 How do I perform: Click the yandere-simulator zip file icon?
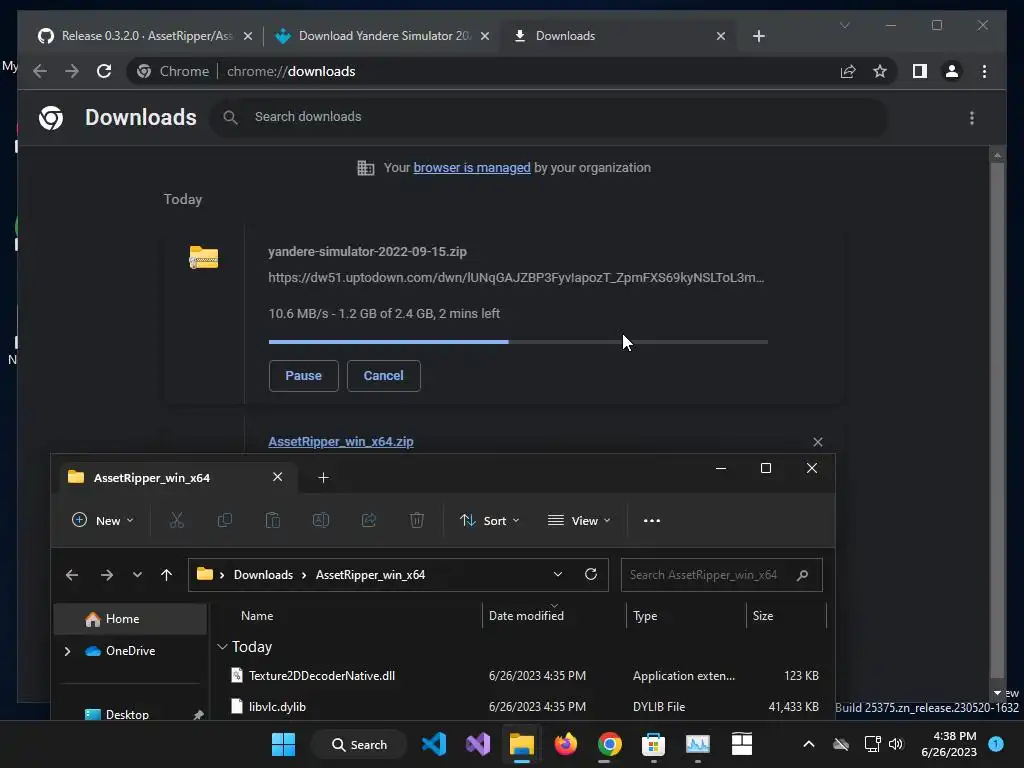(x=204, y=257)
